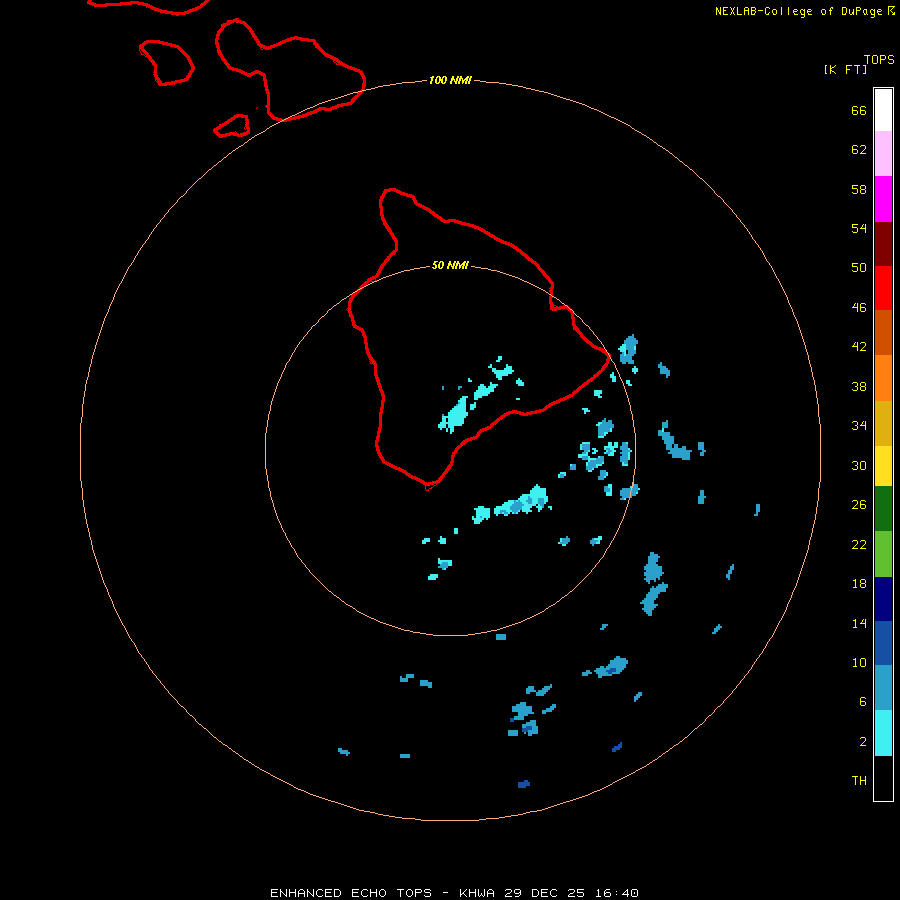
Task: Click the 'TOPS' legend title
Action: point(879,60)
